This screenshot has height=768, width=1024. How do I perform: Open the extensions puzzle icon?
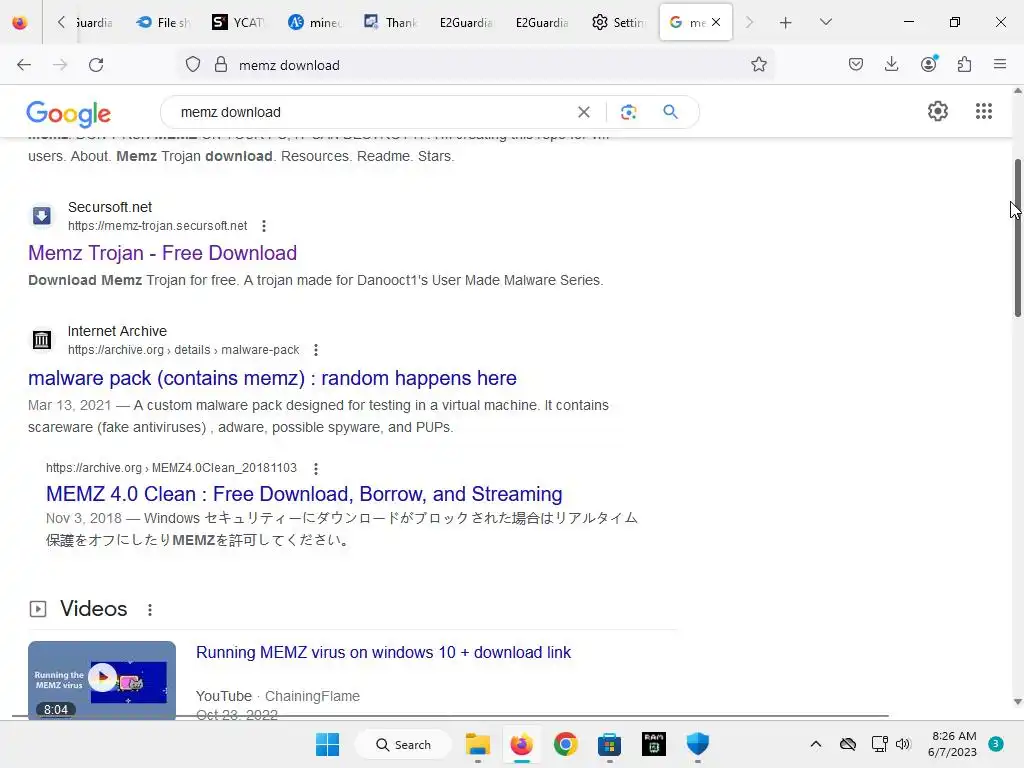[964, 65]
